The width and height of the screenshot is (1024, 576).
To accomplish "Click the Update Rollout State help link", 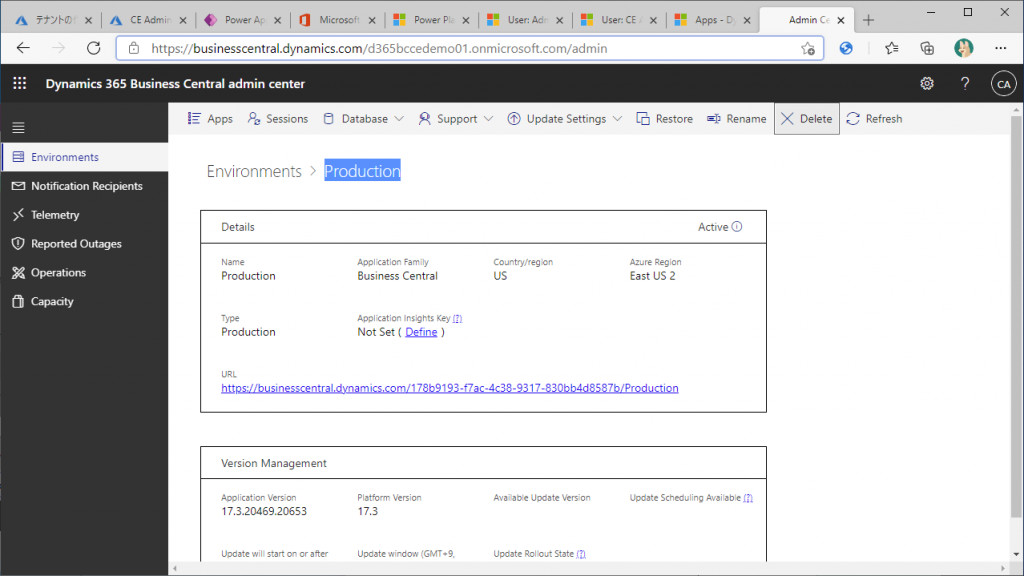I will pos(581,554).
